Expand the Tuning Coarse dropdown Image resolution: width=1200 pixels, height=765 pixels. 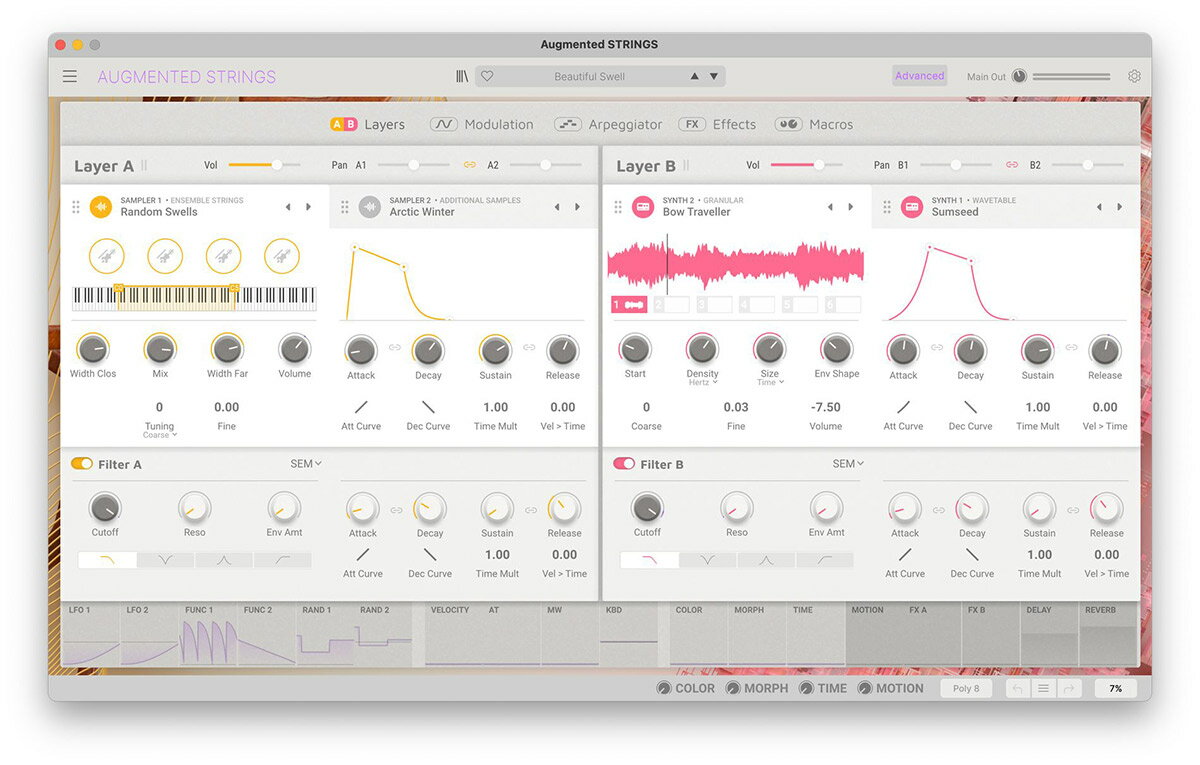[x=160, y=435]
